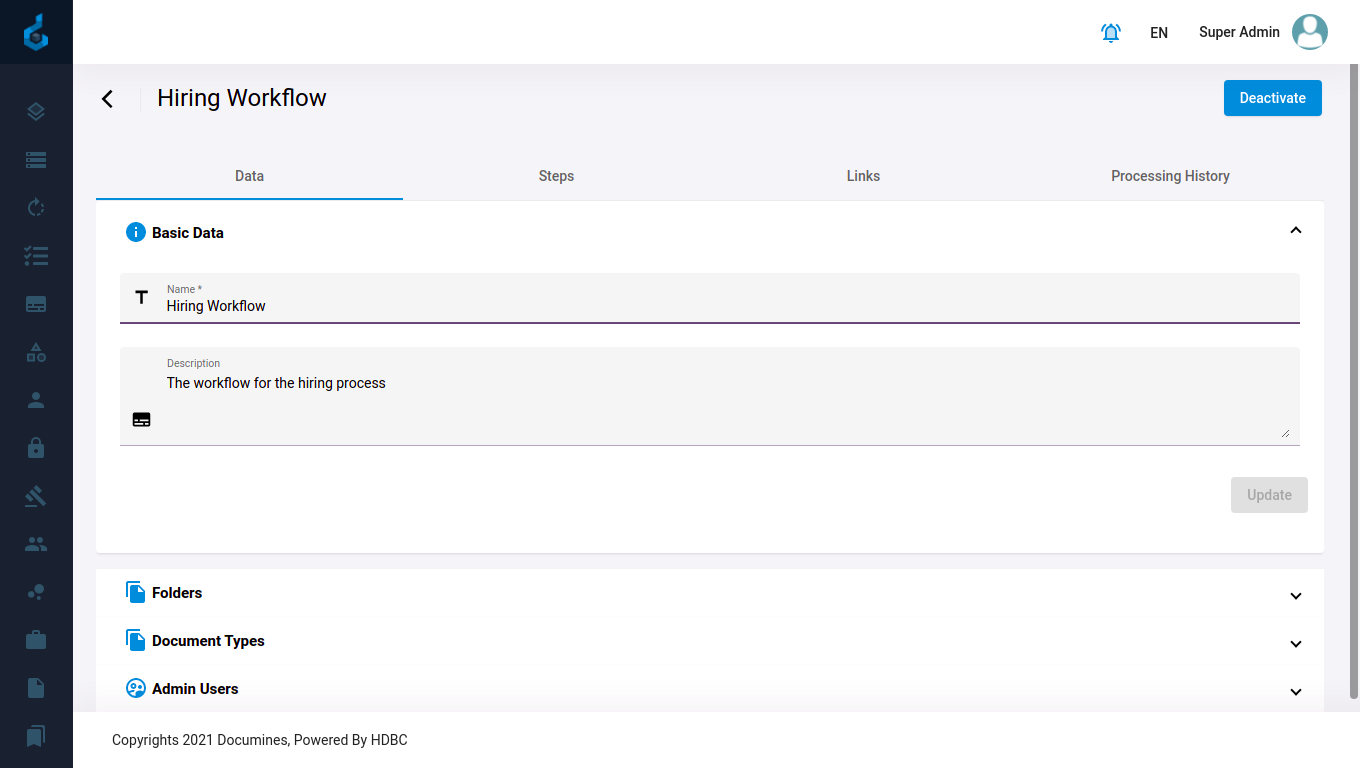Open the gavel icon in sidebar
The width and height of the screenshot is (1360, 768).
(x=36, y=496)
